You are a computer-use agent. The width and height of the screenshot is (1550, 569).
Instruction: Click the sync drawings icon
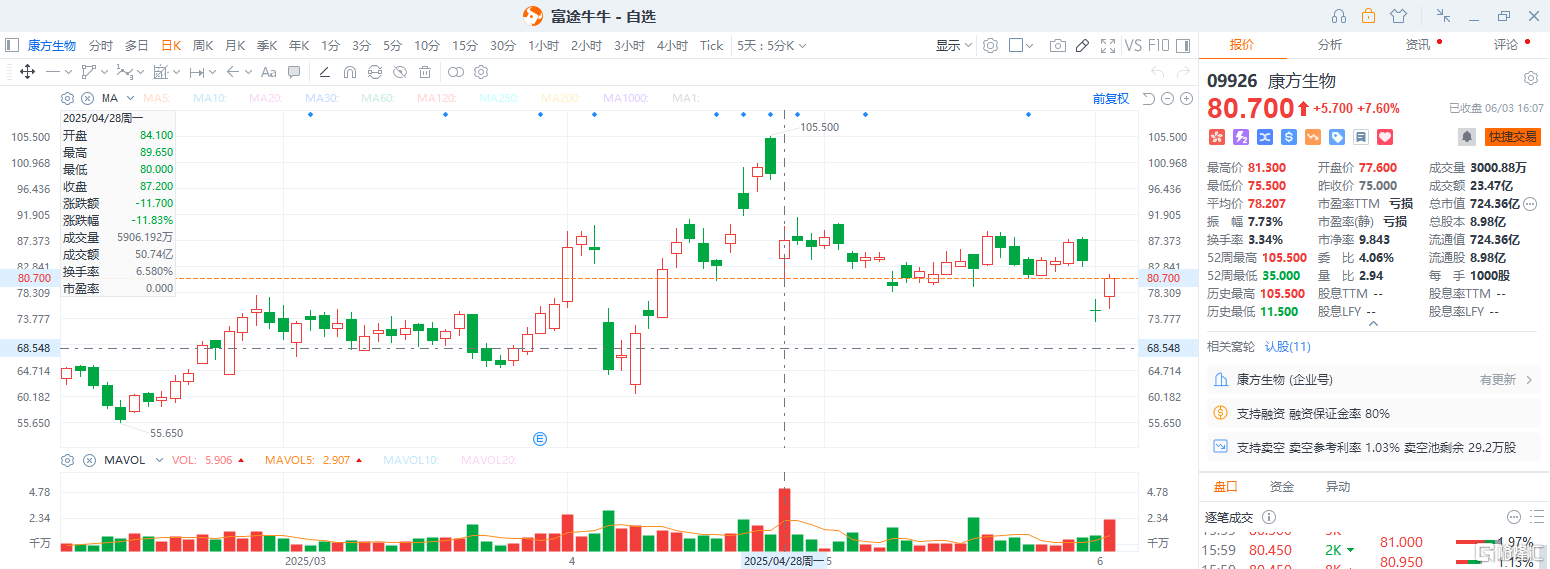[374, 72]
